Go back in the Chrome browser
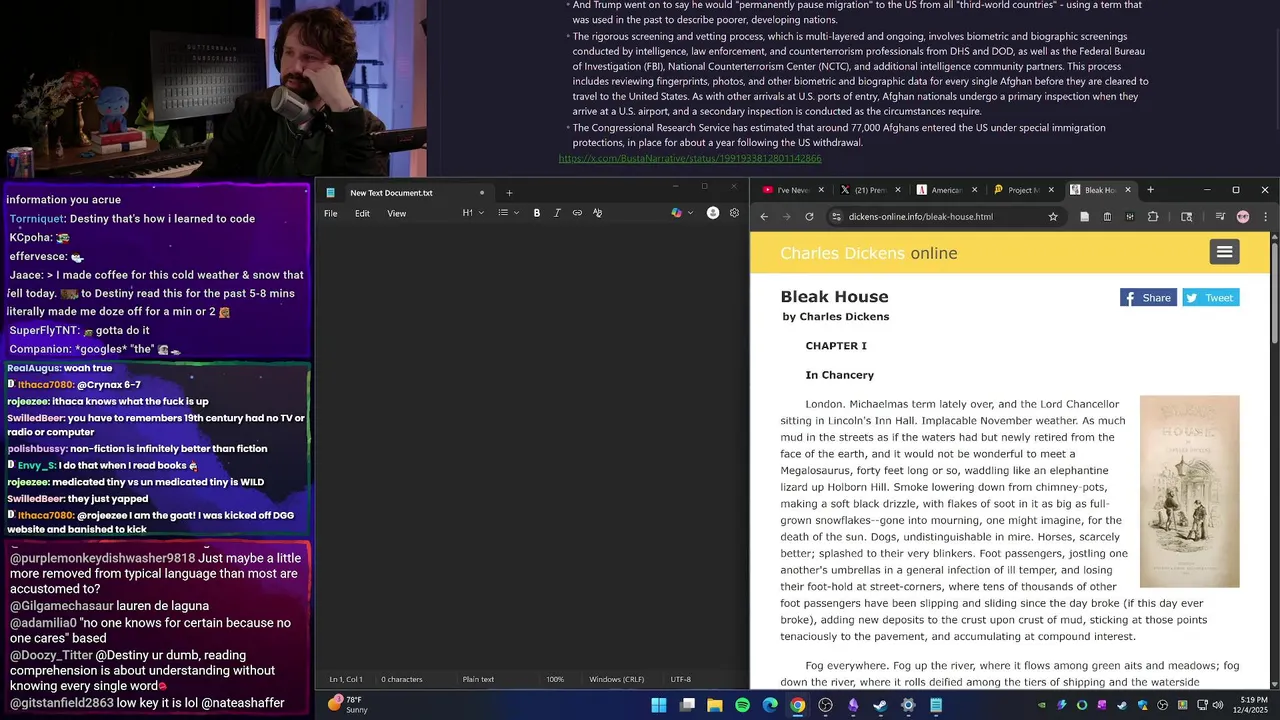 [764, 217]
